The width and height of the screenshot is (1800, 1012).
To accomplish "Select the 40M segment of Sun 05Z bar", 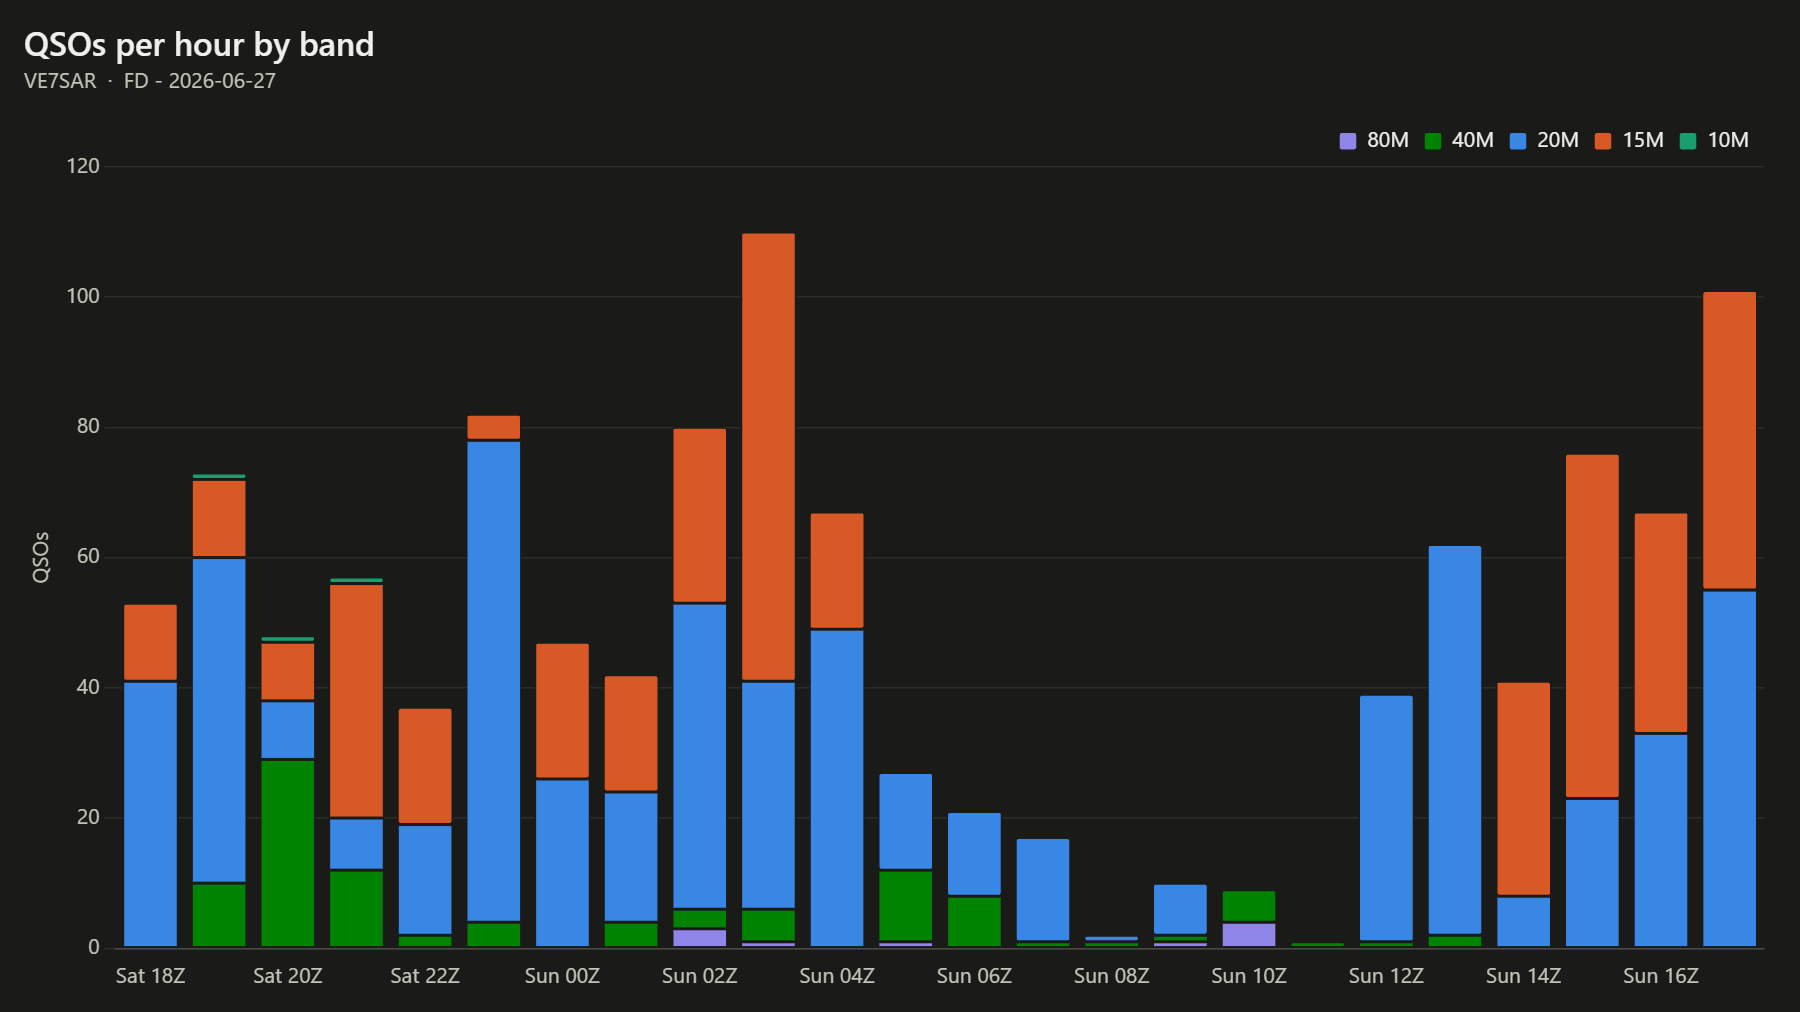I will click(906, 906).
